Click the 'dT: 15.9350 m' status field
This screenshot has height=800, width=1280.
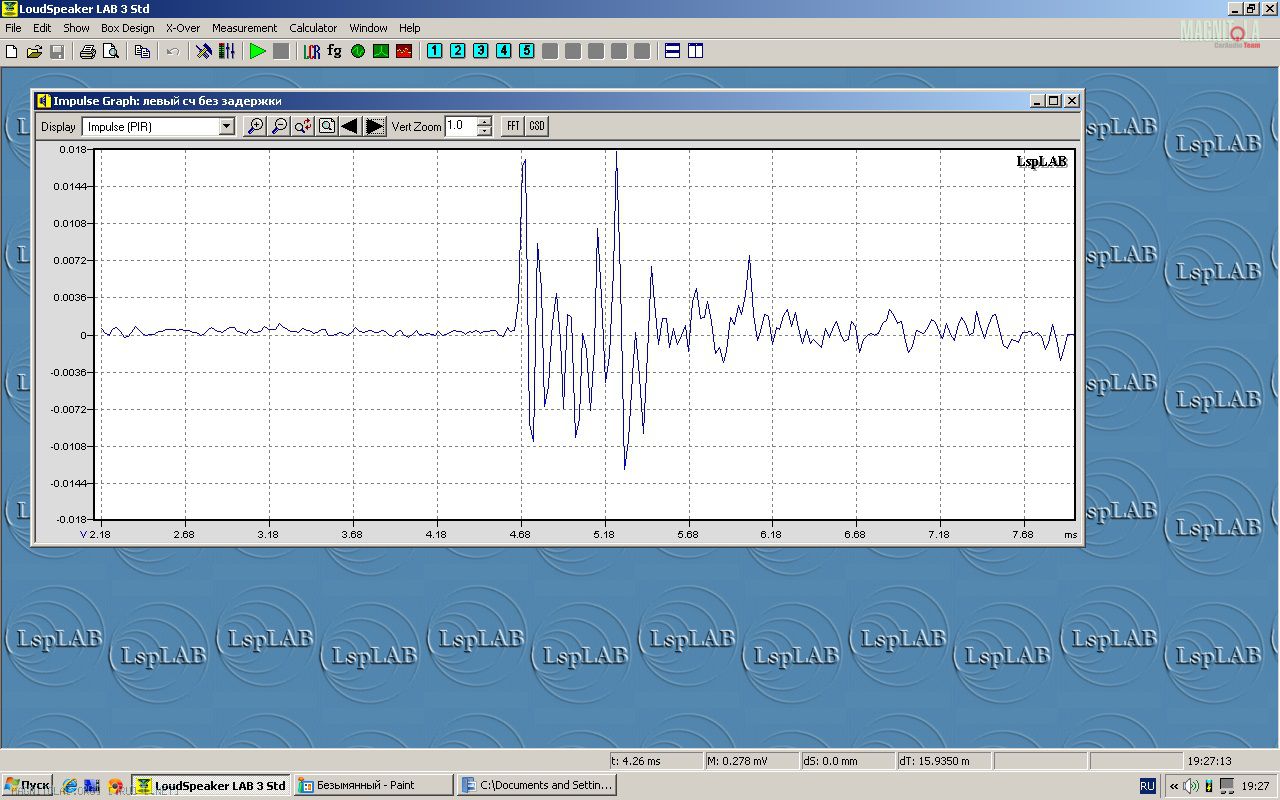coord(943,761)
